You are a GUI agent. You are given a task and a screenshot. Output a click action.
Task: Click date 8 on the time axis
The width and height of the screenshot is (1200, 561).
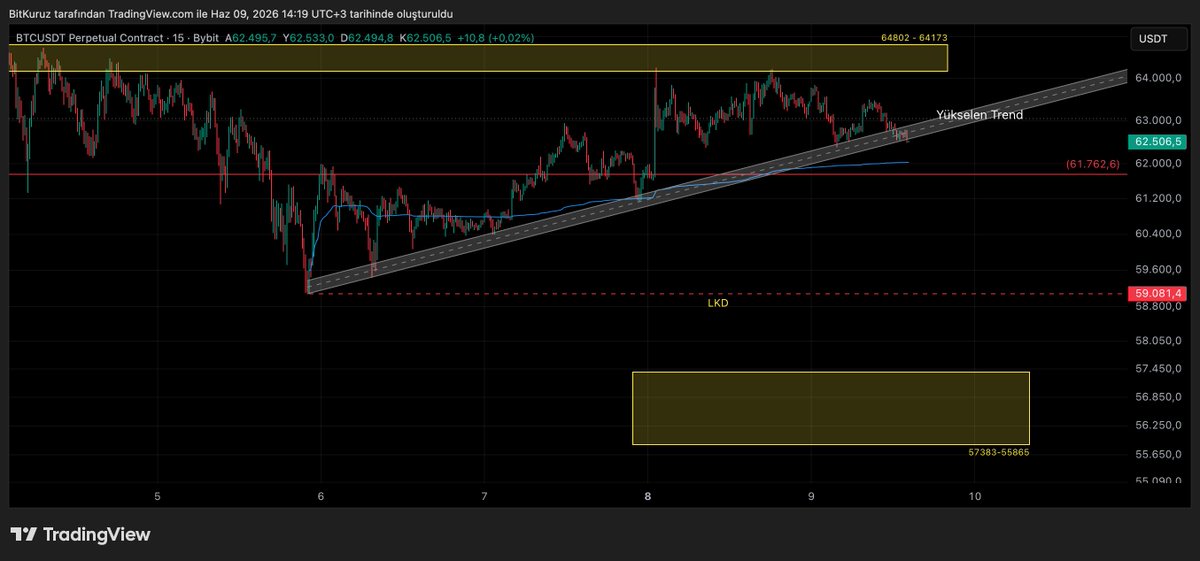tap(648, 496)
